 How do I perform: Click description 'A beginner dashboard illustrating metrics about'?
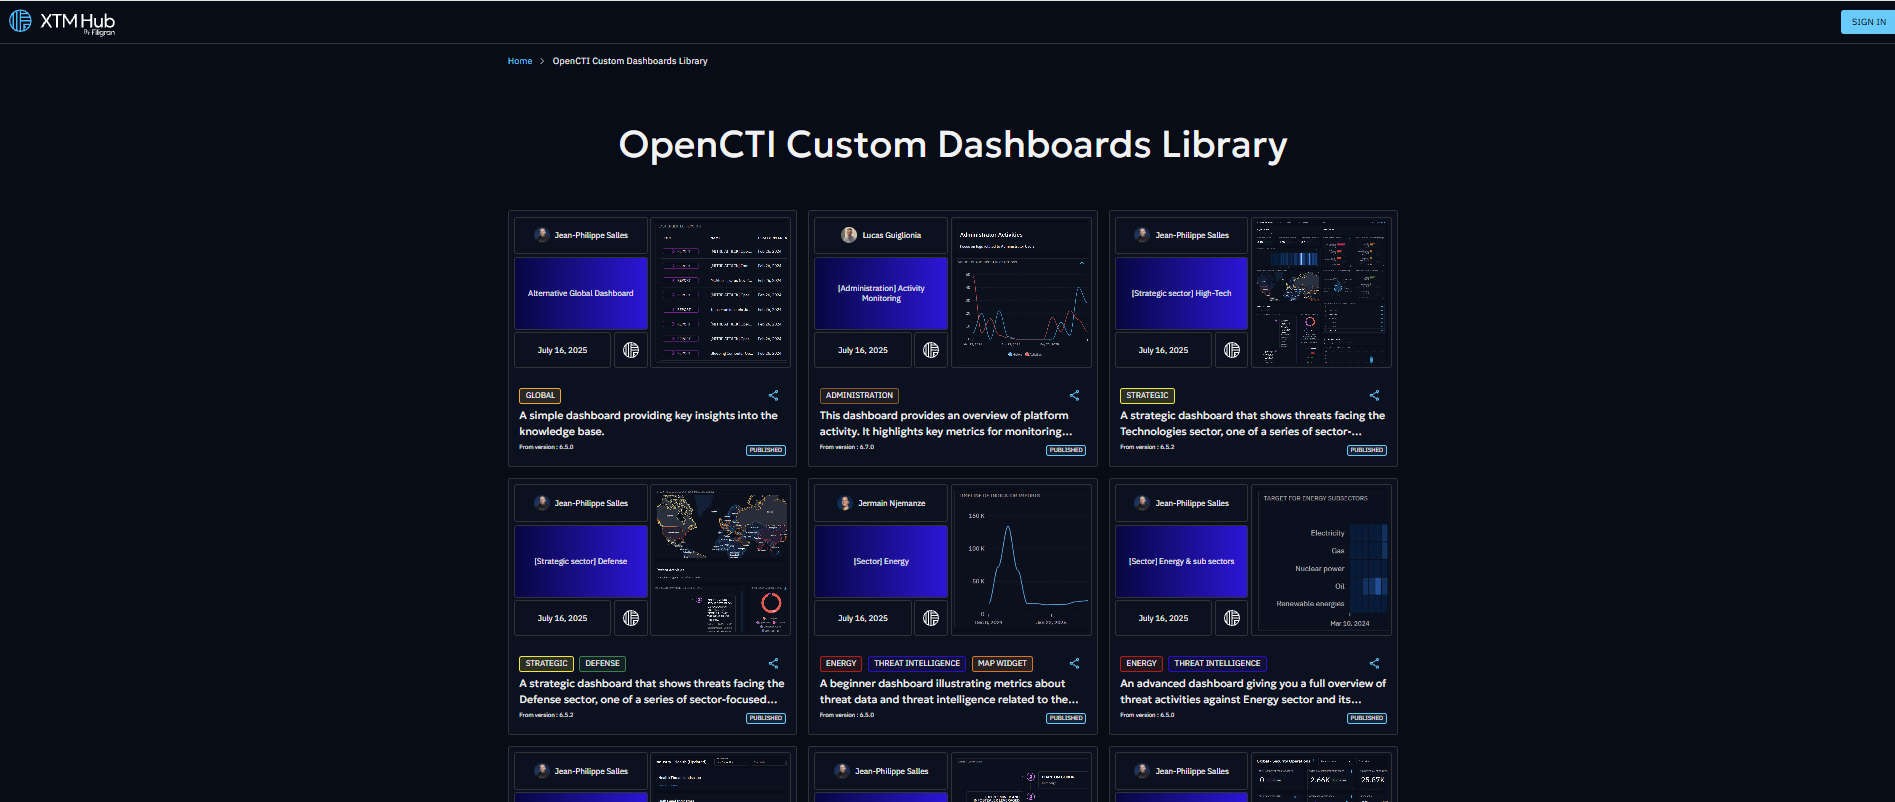click(x=949, y=691)
